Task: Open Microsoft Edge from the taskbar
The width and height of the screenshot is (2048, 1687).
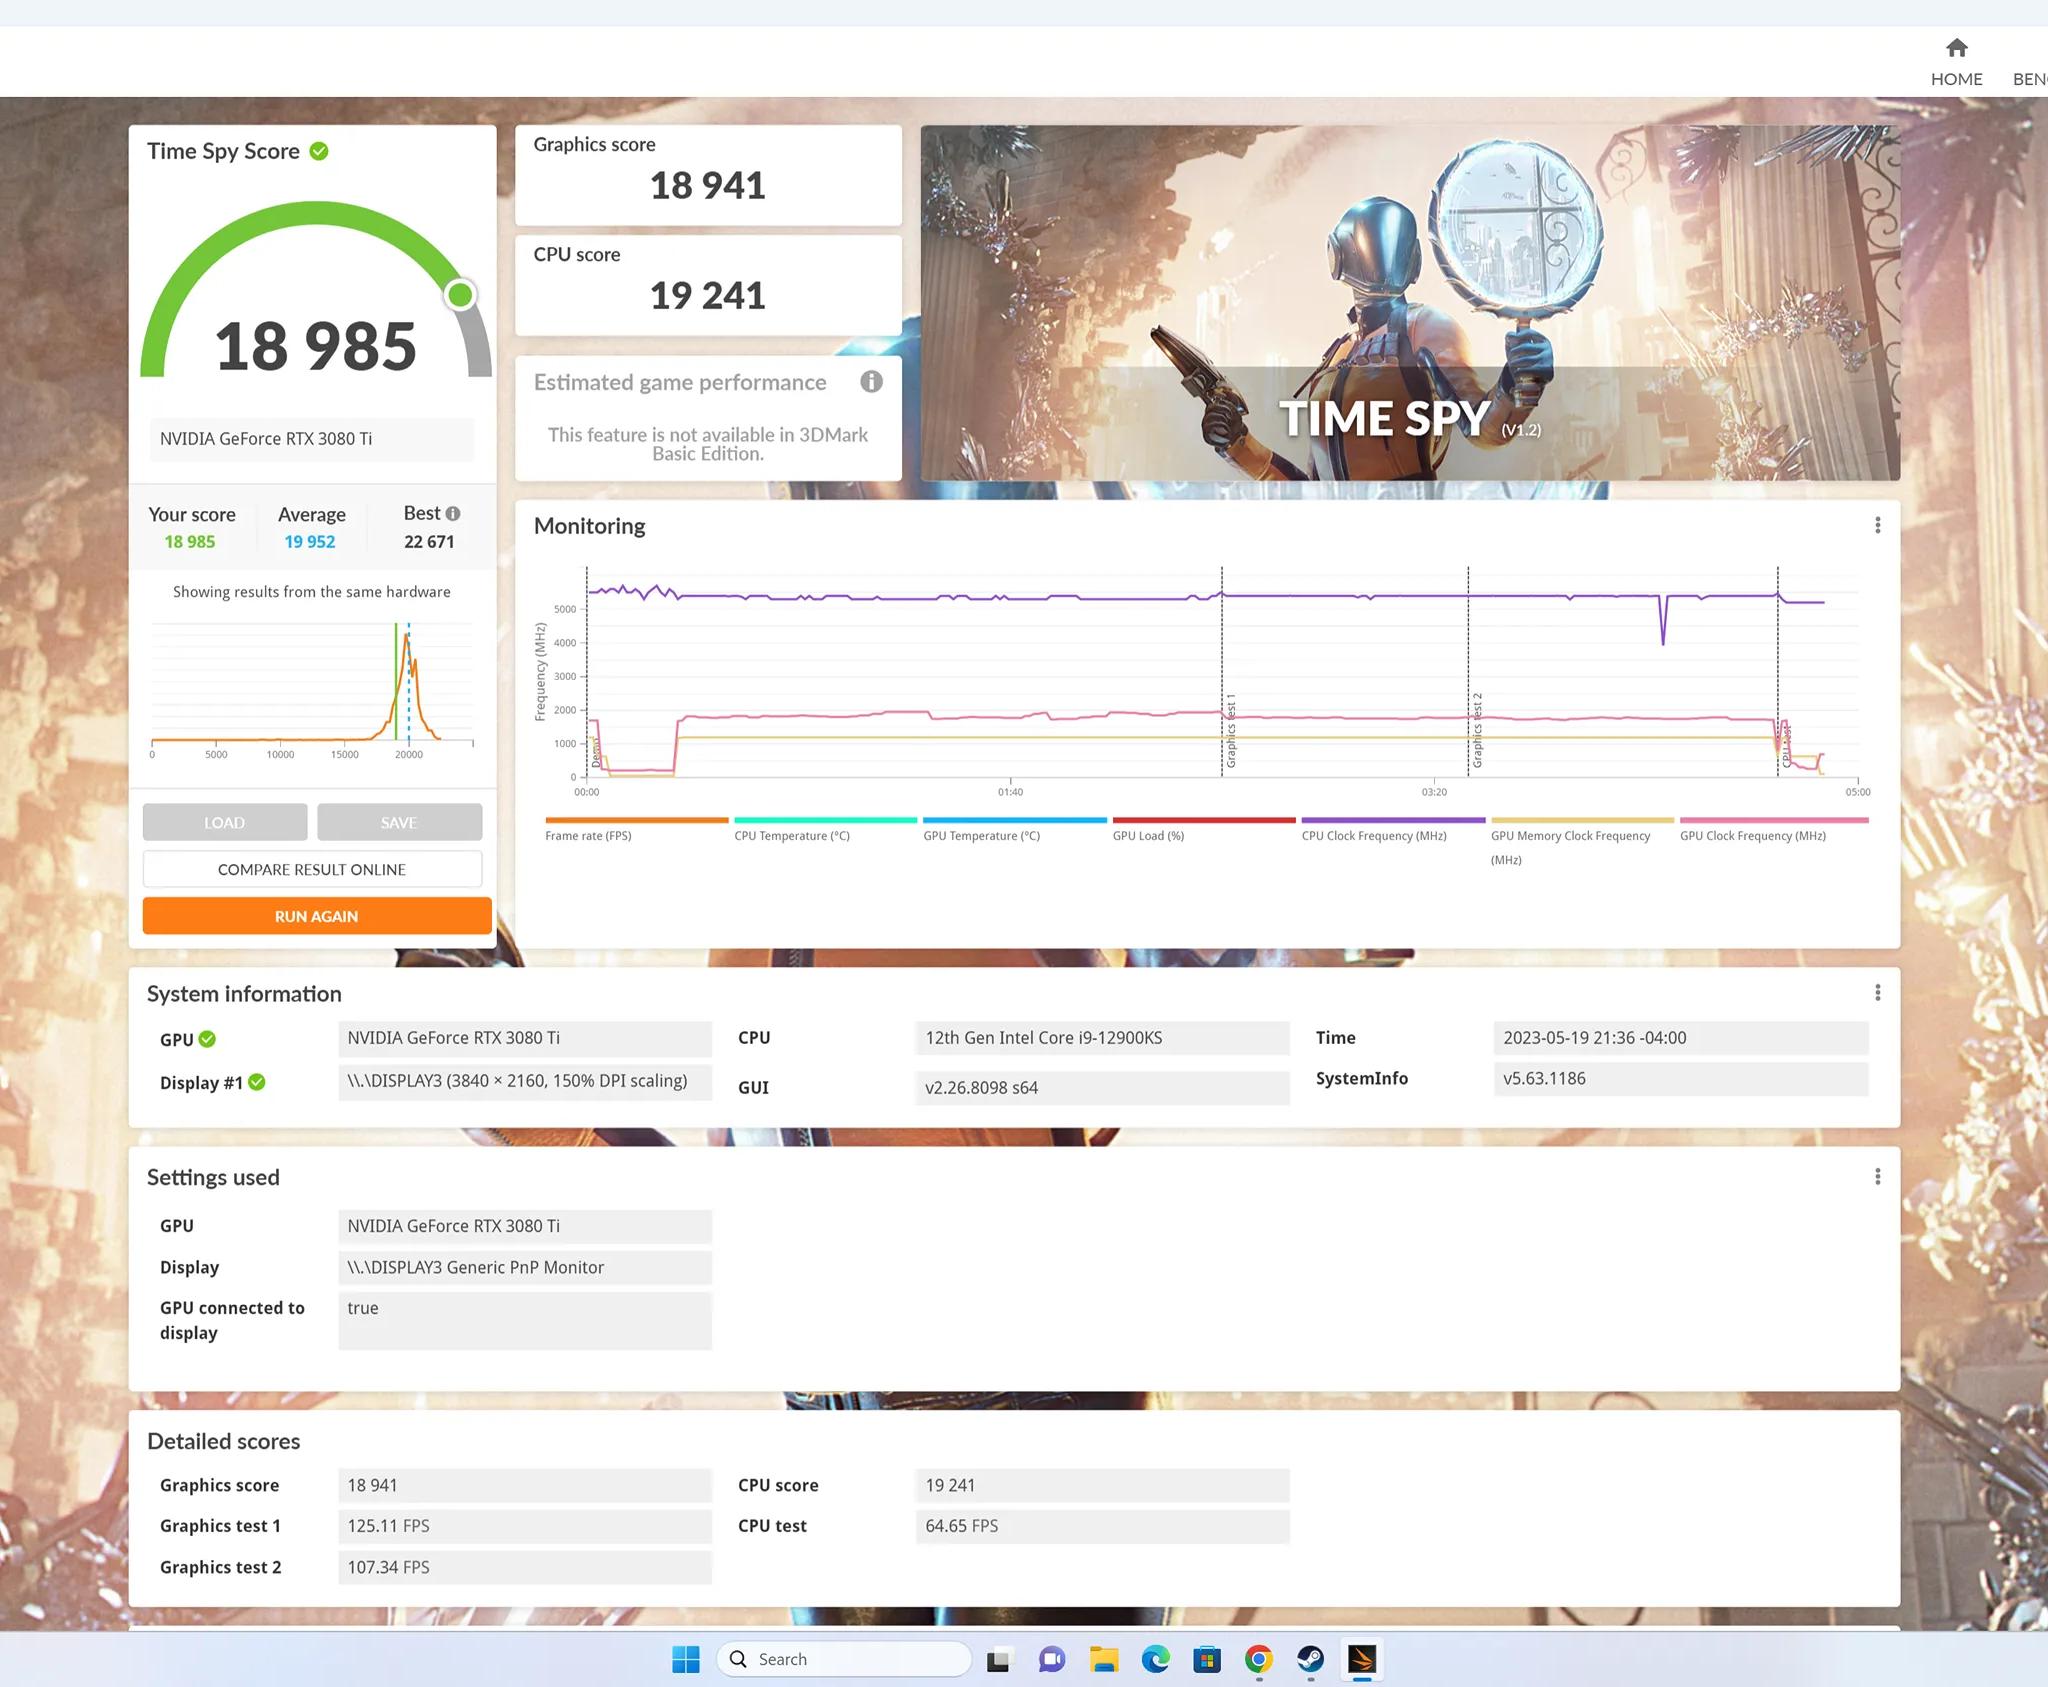Action: (1155, 1659)
